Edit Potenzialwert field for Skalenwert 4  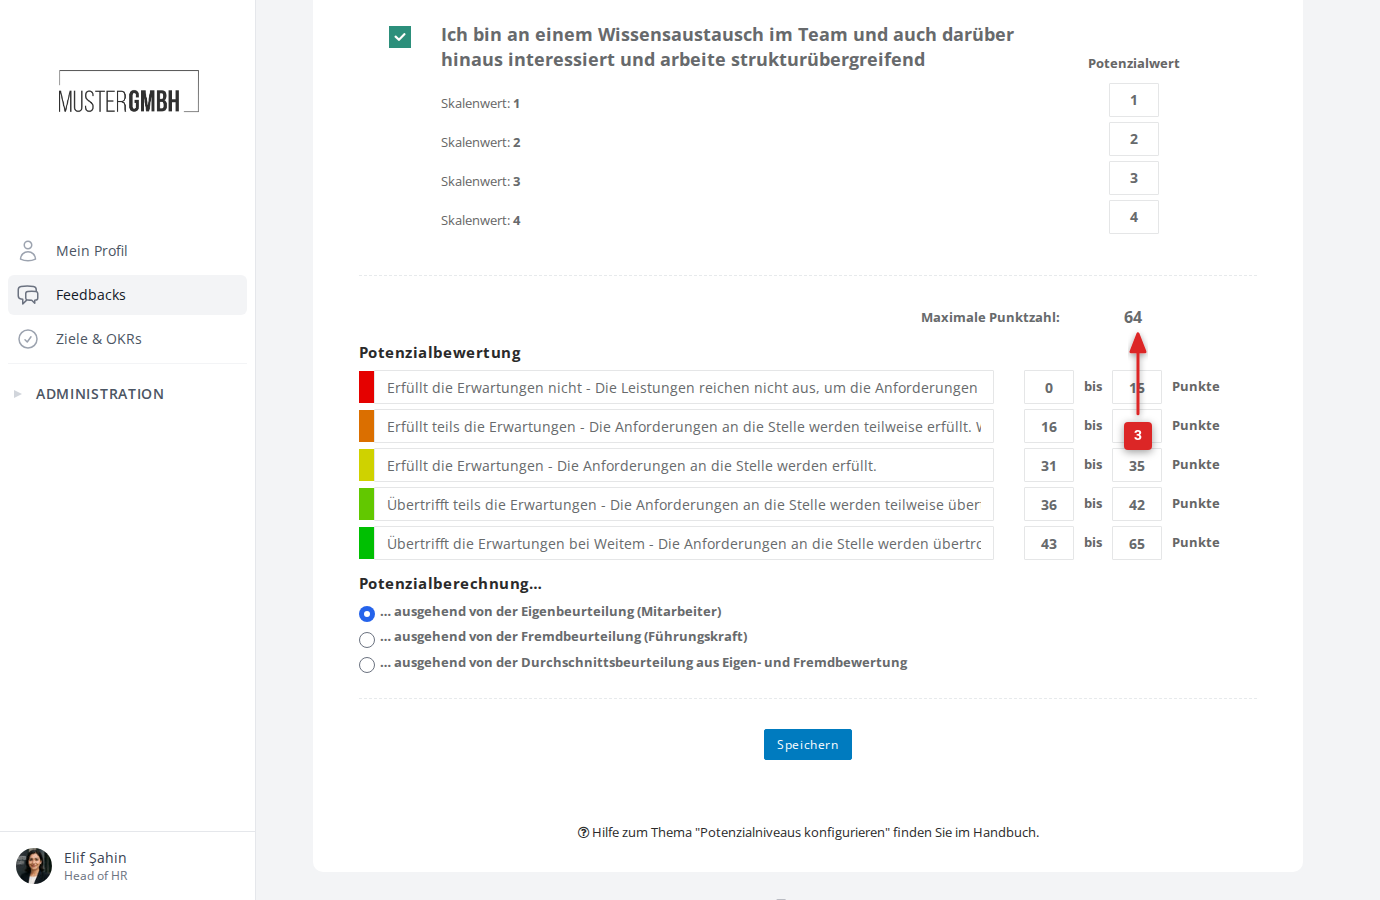point(1134,217)
